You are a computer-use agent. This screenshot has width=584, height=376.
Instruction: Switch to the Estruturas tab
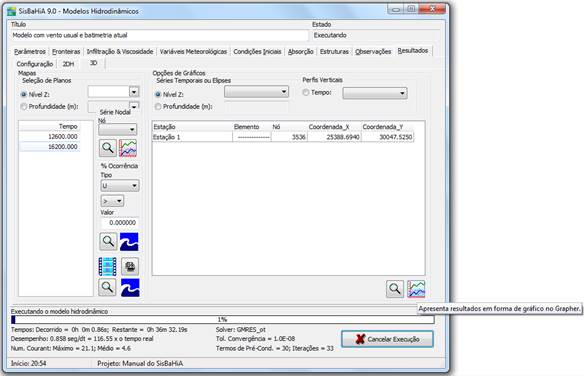(334, 51)
